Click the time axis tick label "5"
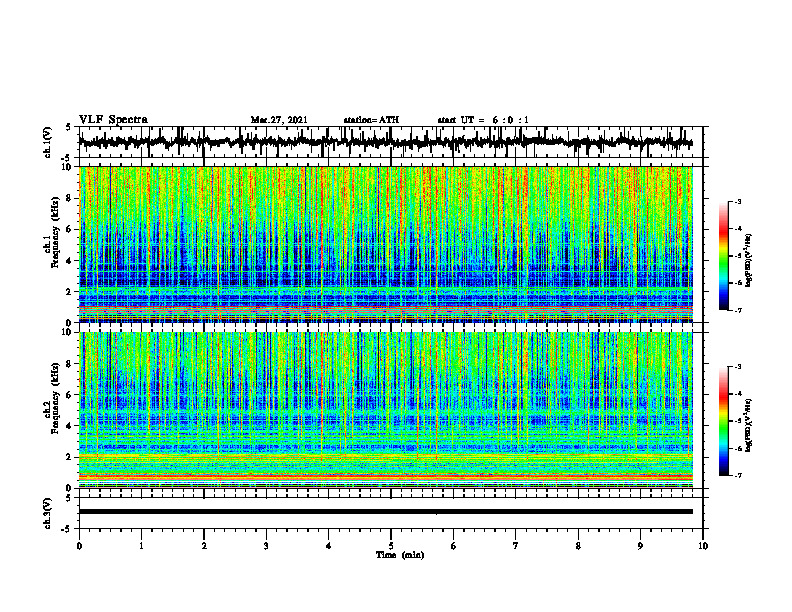The height and width of the screenshot is (612, 792). (x=391, y=546)
